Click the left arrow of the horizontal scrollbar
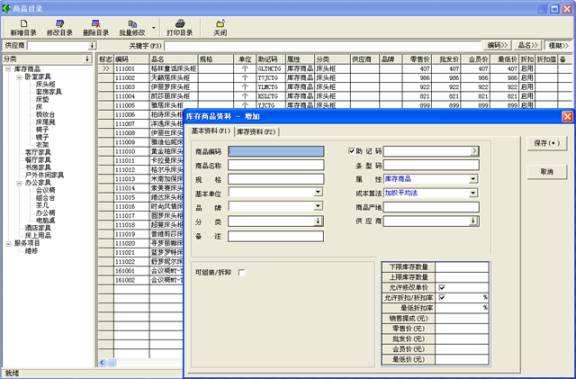The height and width of the screenshot is (379, 576). [102, 363]
